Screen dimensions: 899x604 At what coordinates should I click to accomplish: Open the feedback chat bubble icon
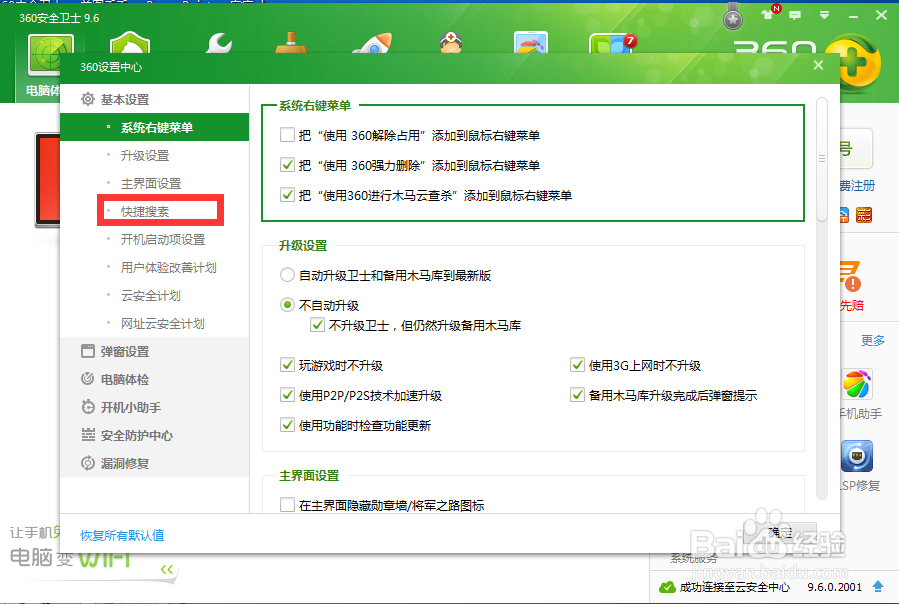pos(795,15)
